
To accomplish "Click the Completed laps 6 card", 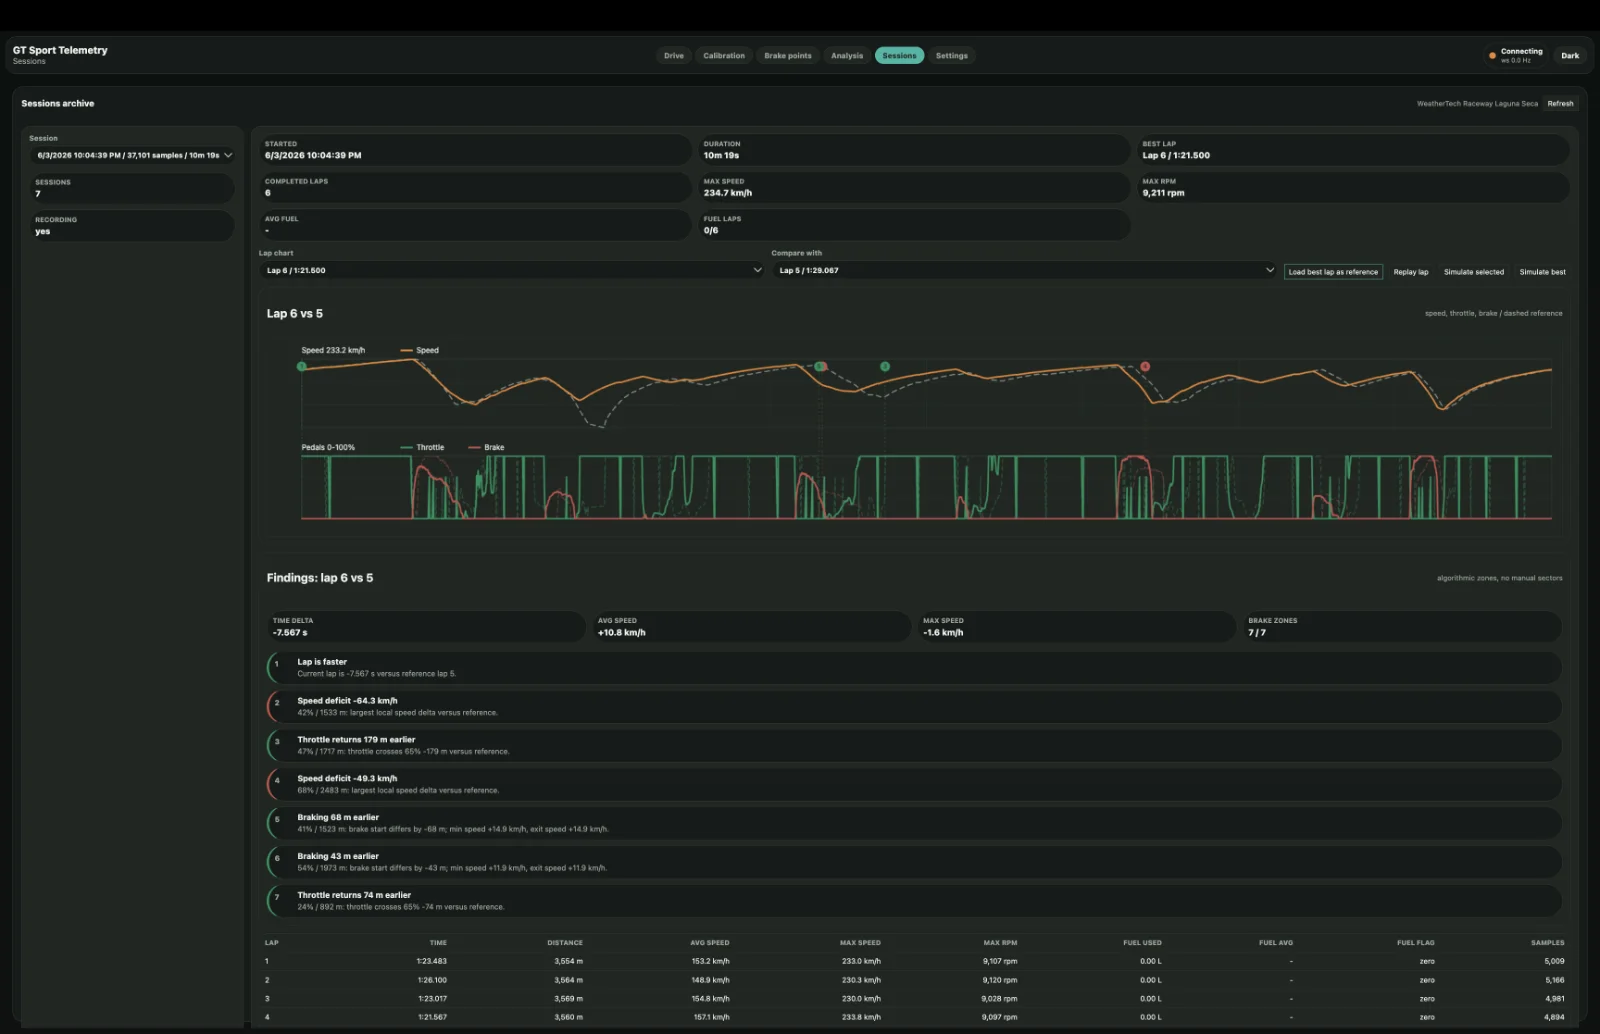I will [475, 187].
